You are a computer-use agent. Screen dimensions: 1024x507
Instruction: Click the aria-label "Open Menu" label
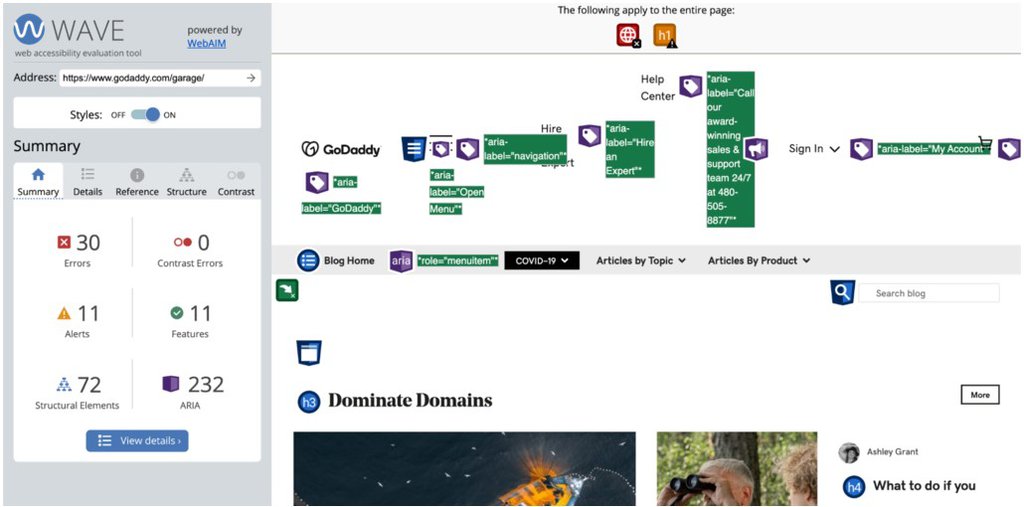coord(456,192)
